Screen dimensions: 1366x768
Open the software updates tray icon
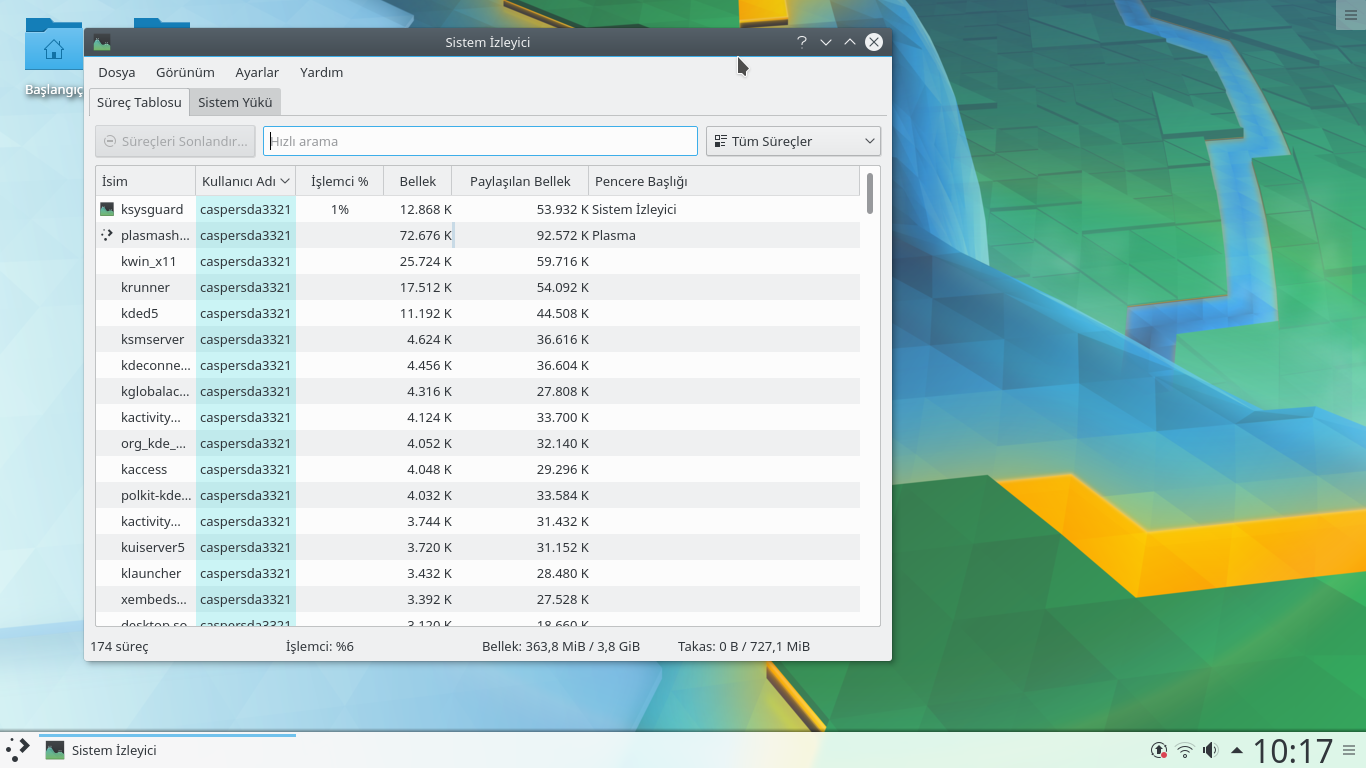click(x=1159, y=750)
